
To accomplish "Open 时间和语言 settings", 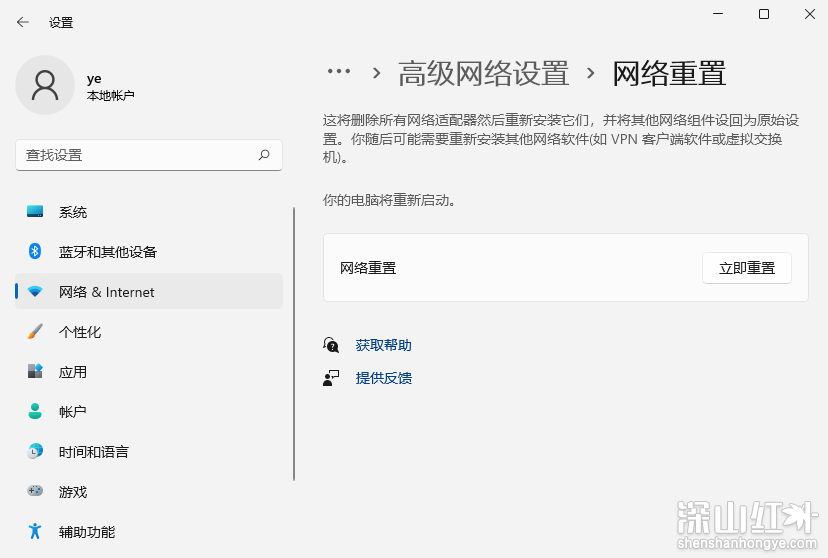I will pos(149,451).
